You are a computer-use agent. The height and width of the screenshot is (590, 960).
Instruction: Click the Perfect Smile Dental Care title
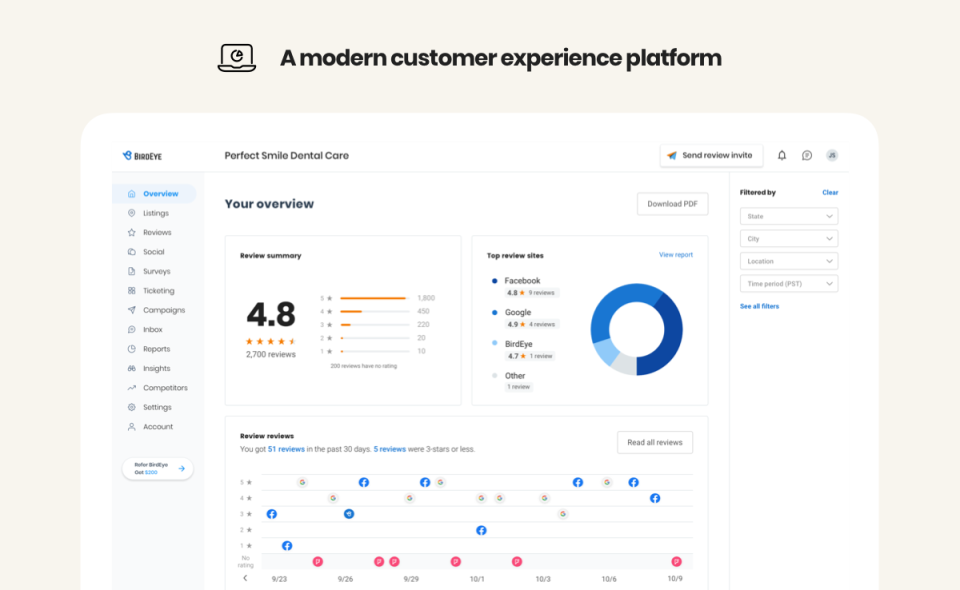(287, 155)
